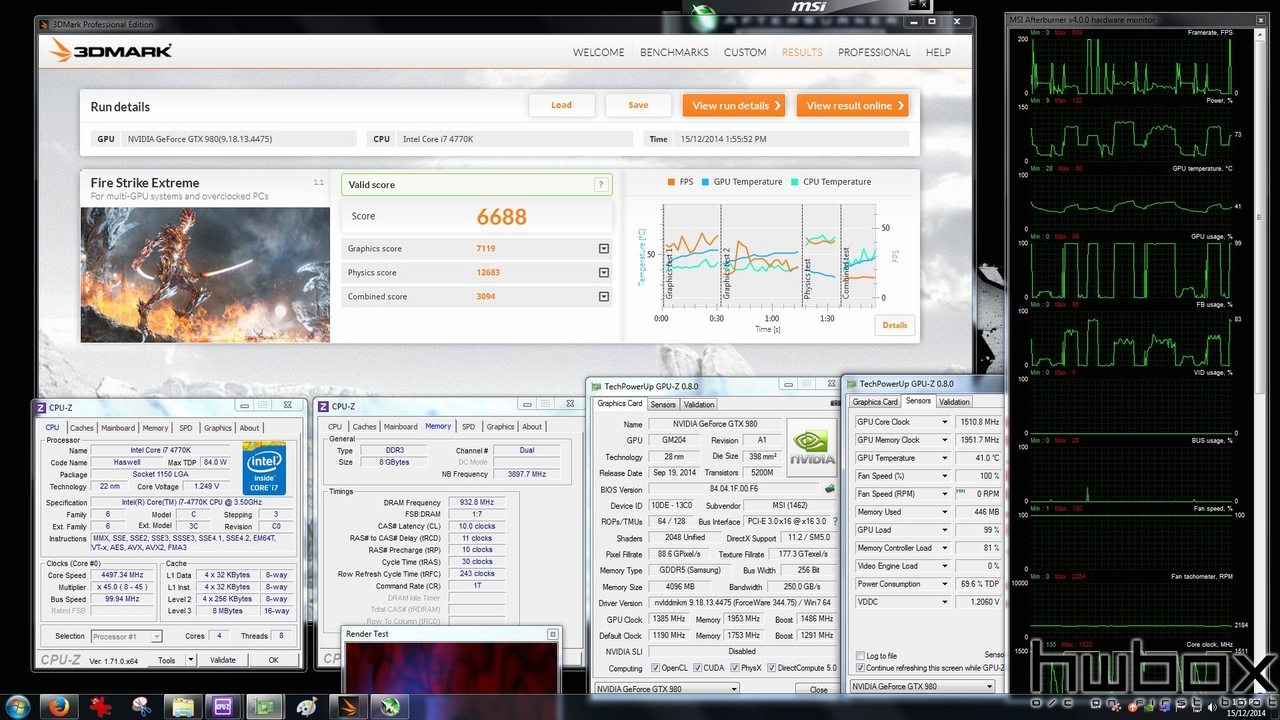Click the GPU-Z screenshot camera icon

[836, 403]
